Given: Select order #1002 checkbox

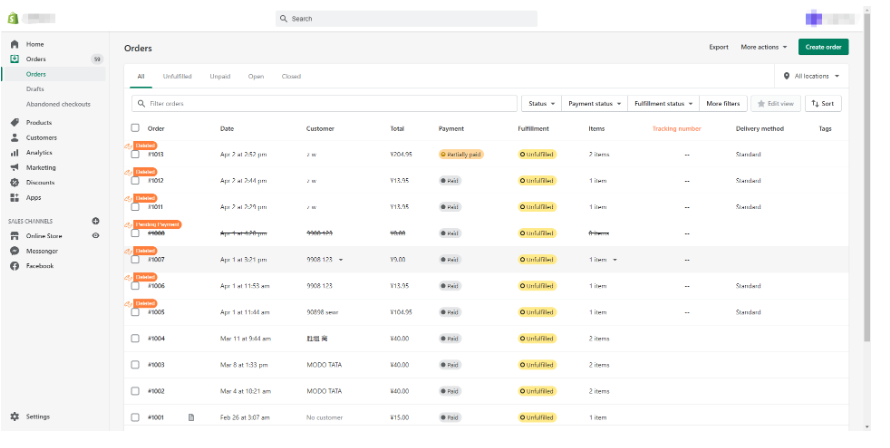Looking at the screenshot, I should click(135, 391).
